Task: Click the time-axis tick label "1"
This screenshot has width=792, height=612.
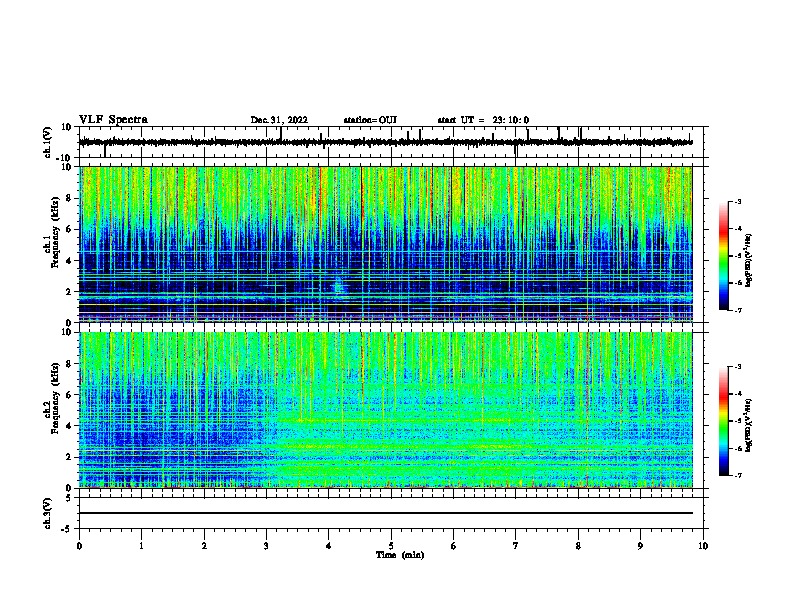Action: [141, 546]
